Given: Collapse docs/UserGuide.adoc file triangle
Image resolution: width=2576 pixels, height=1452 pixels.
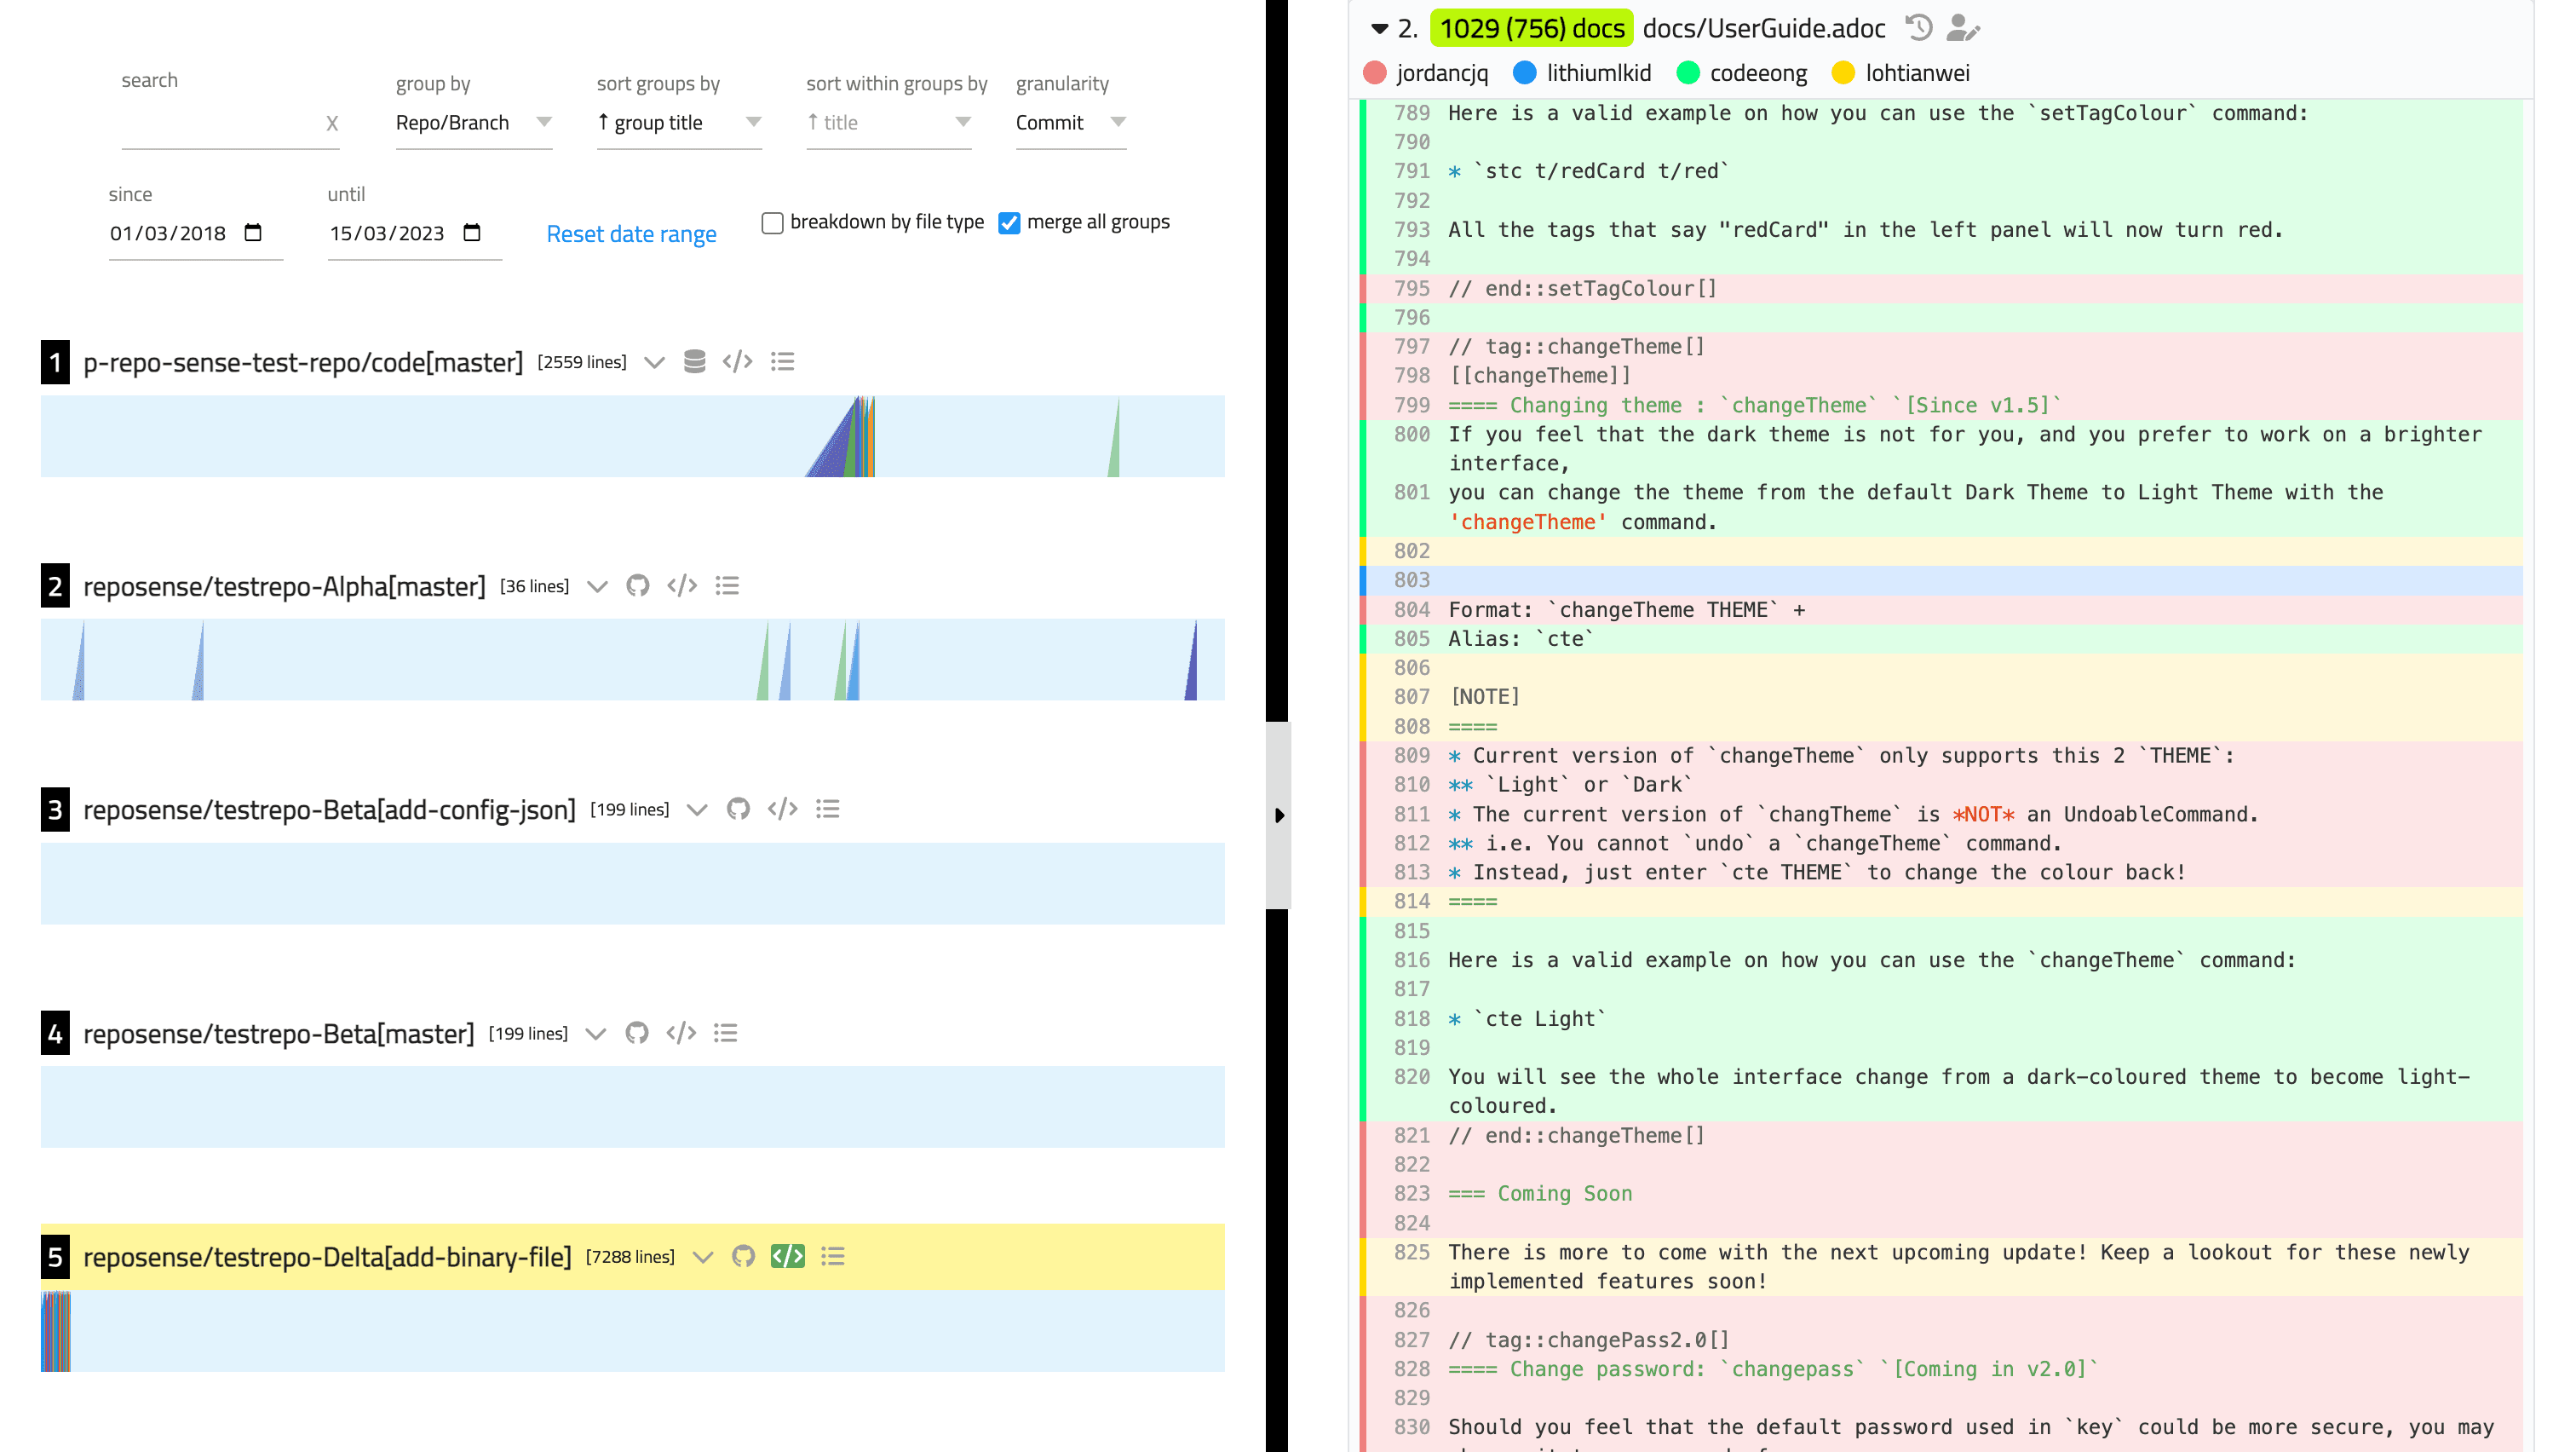Looking at the screenshot, I should click(x=1379, y=28).
